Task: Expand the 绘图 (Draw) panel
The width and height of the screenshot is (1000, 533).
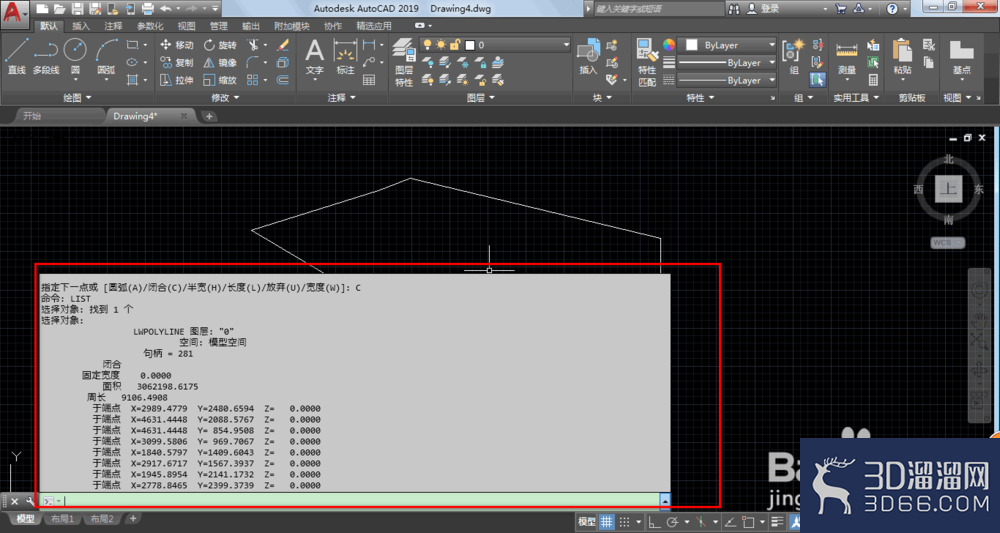Action: pyautogui.click(x=77, y=98)
